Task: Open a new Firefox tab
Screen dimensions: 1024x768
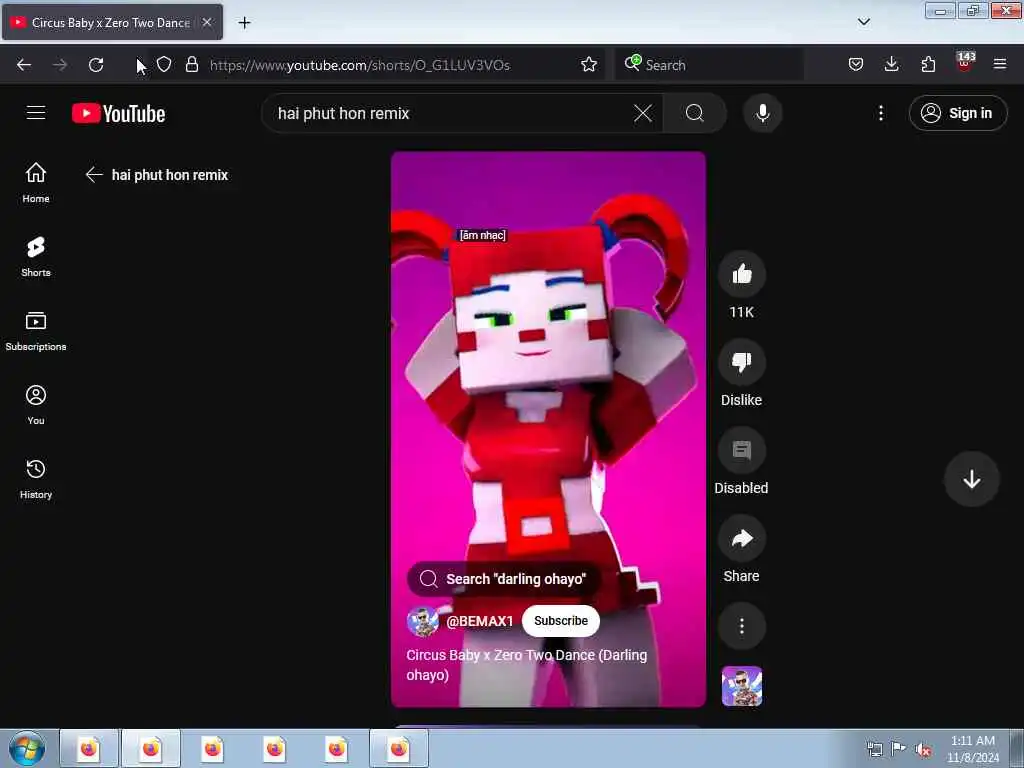Action: tap(244, 23)
